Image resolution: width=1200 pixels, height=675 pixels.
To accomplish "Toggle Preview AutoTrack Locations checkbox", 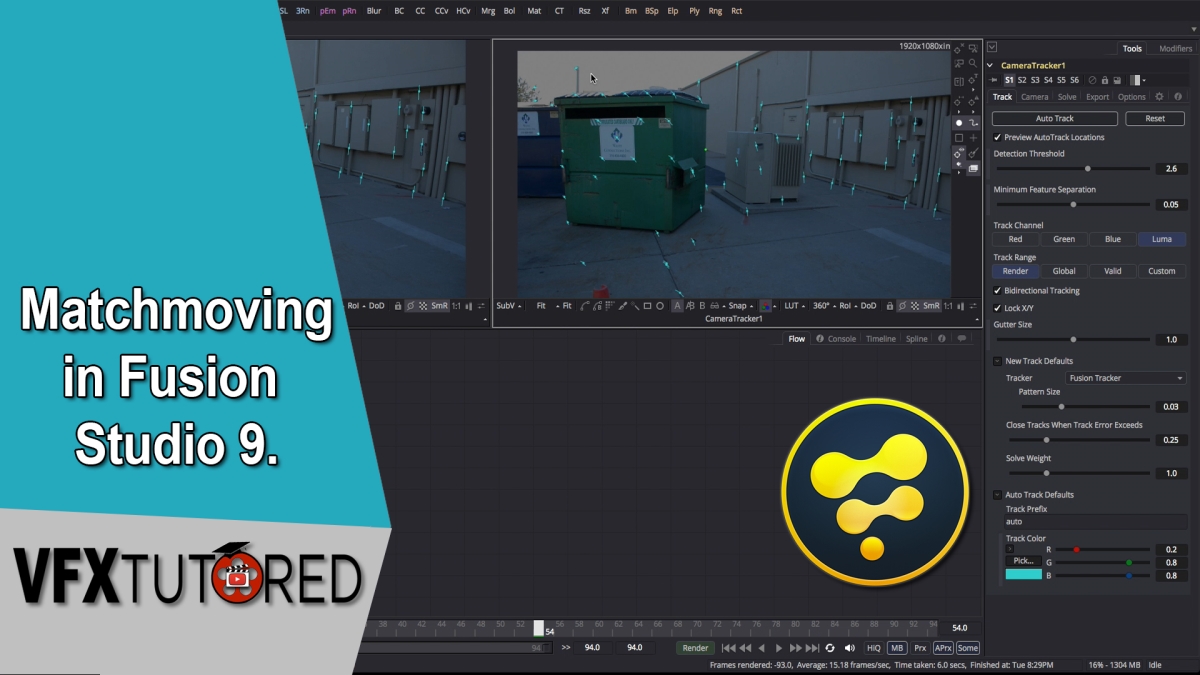I will pos(997,137).
